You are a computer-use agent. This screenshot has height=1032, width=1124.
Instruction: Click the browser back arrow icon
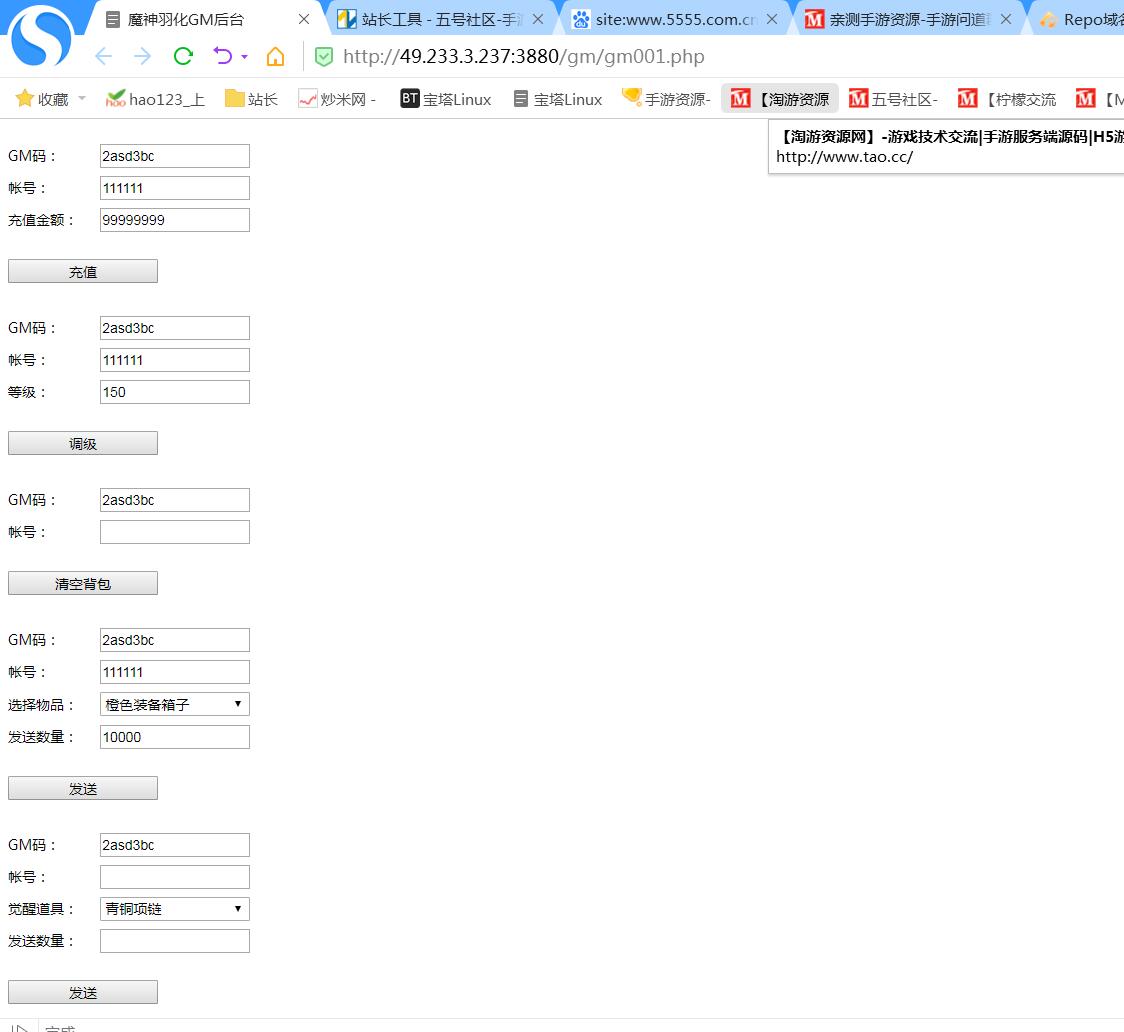click(103, 56)
